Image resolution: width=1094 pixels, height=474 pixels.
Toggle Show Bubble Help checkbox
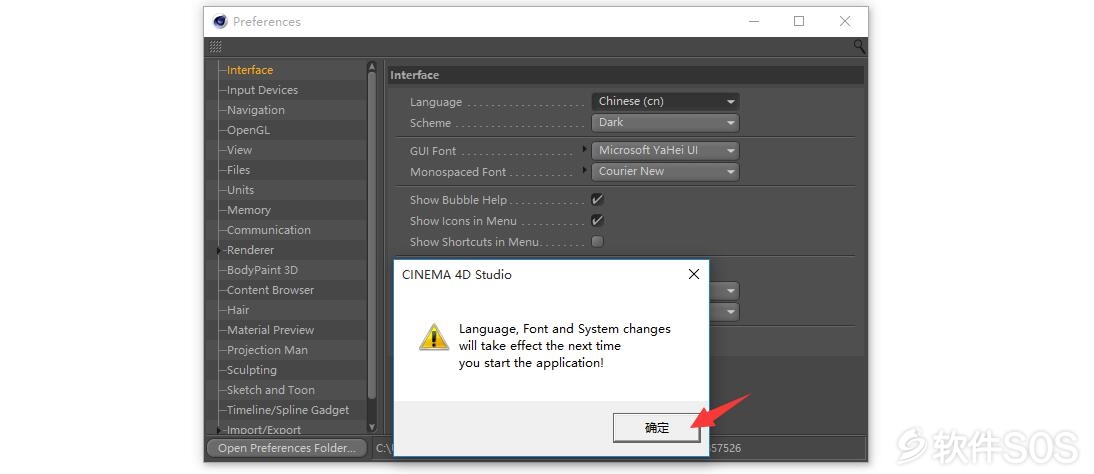click(x=597, y=200)
